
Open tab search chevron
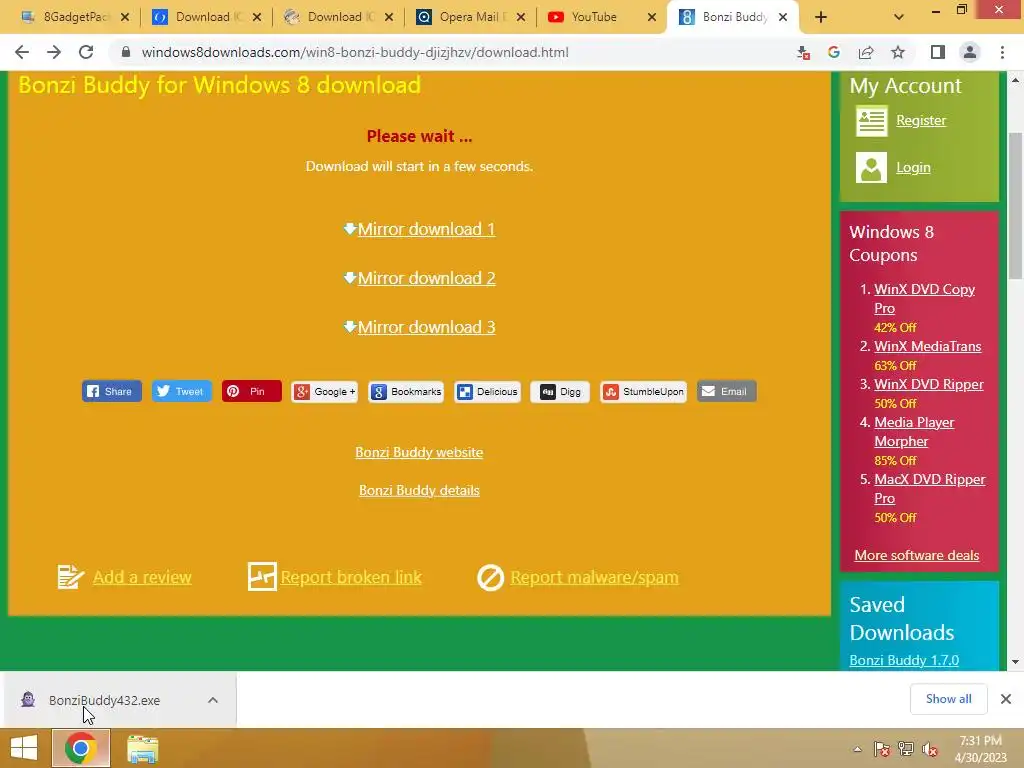[899, 18]
